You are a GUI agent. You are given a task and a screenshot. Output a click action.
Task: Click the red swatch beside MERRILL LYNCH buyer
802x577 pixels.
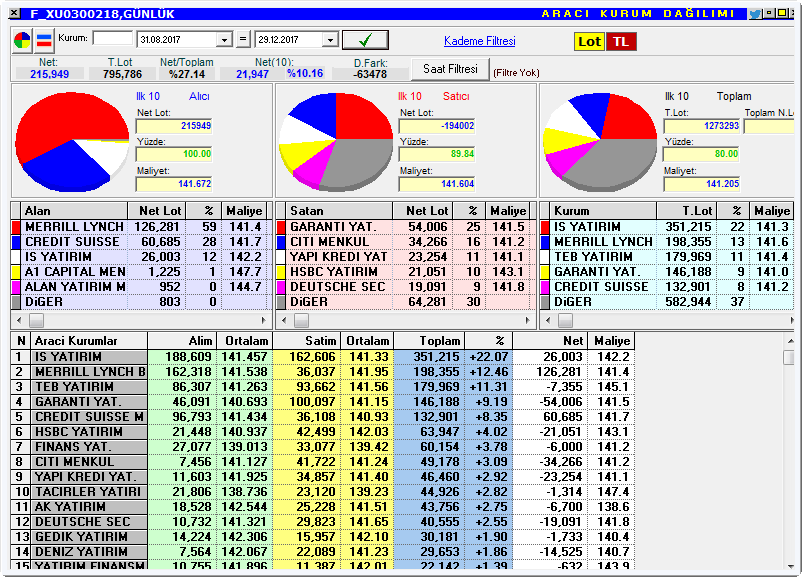coord(15,227)
